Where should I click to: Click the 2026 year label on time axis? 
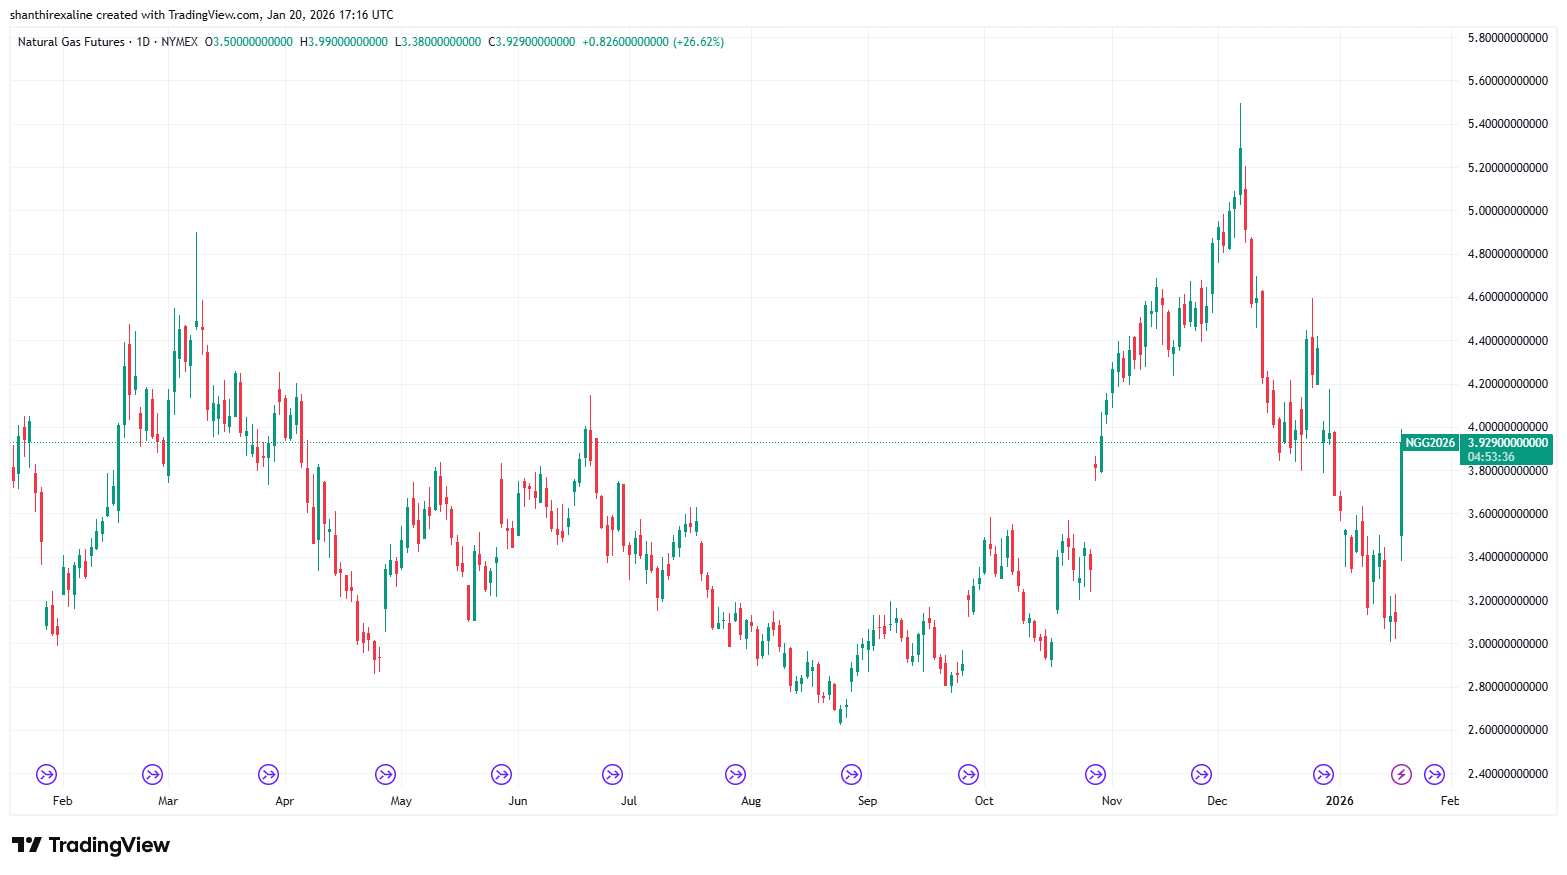1340,801
